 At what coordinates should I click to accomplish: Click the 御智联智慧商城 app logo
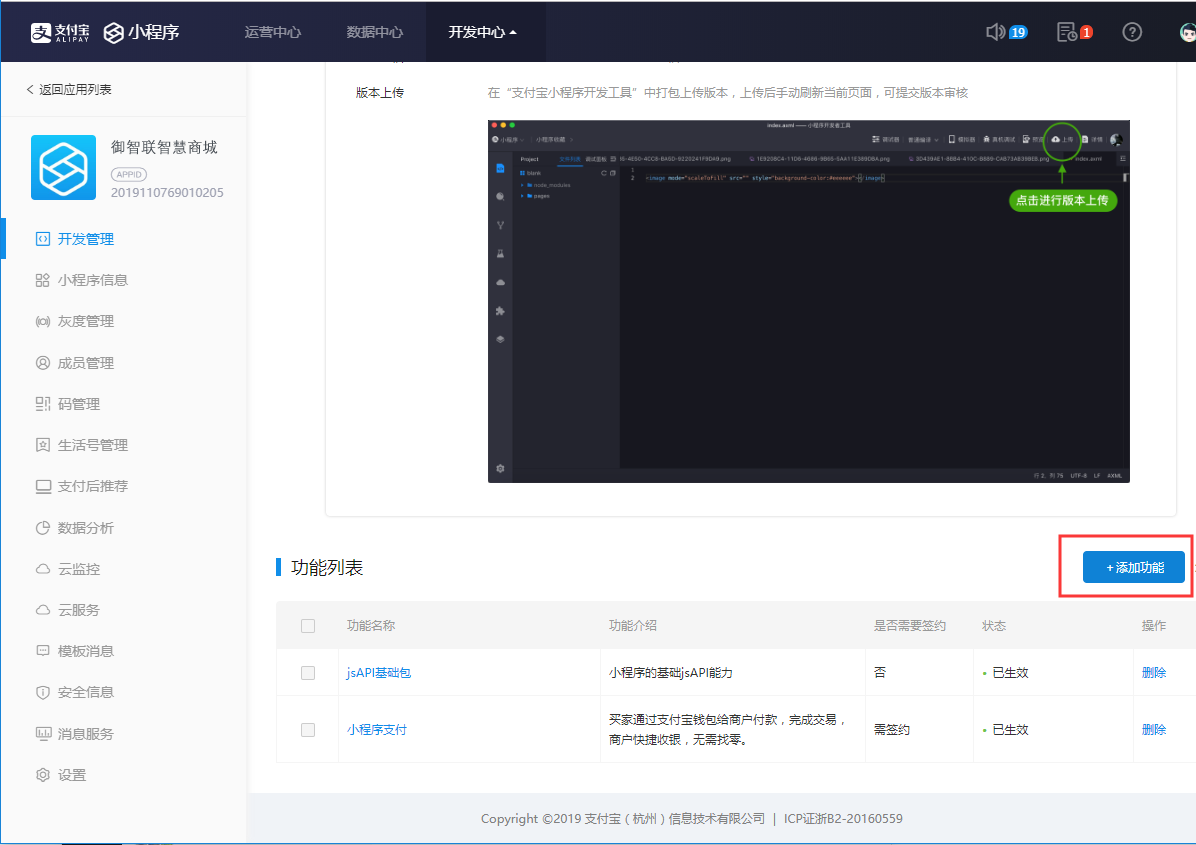click(63, 167)
